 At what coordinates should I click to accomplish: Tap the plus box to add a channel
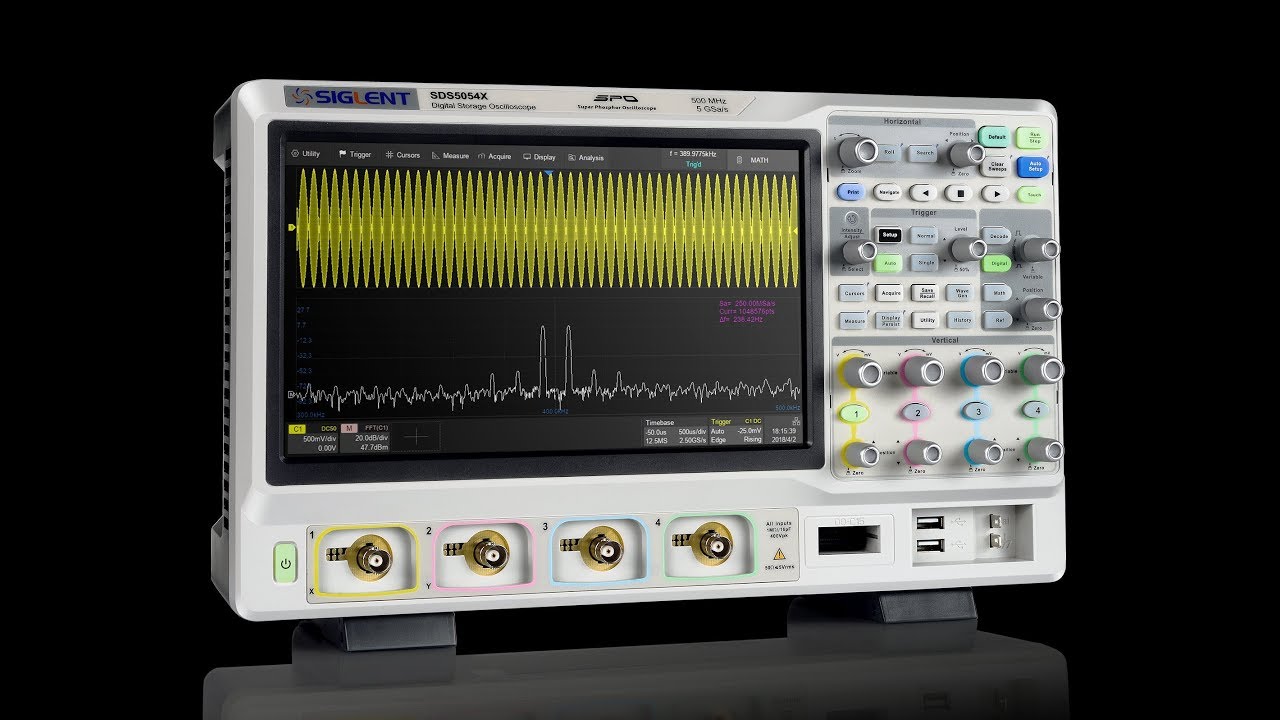(418, 438)
